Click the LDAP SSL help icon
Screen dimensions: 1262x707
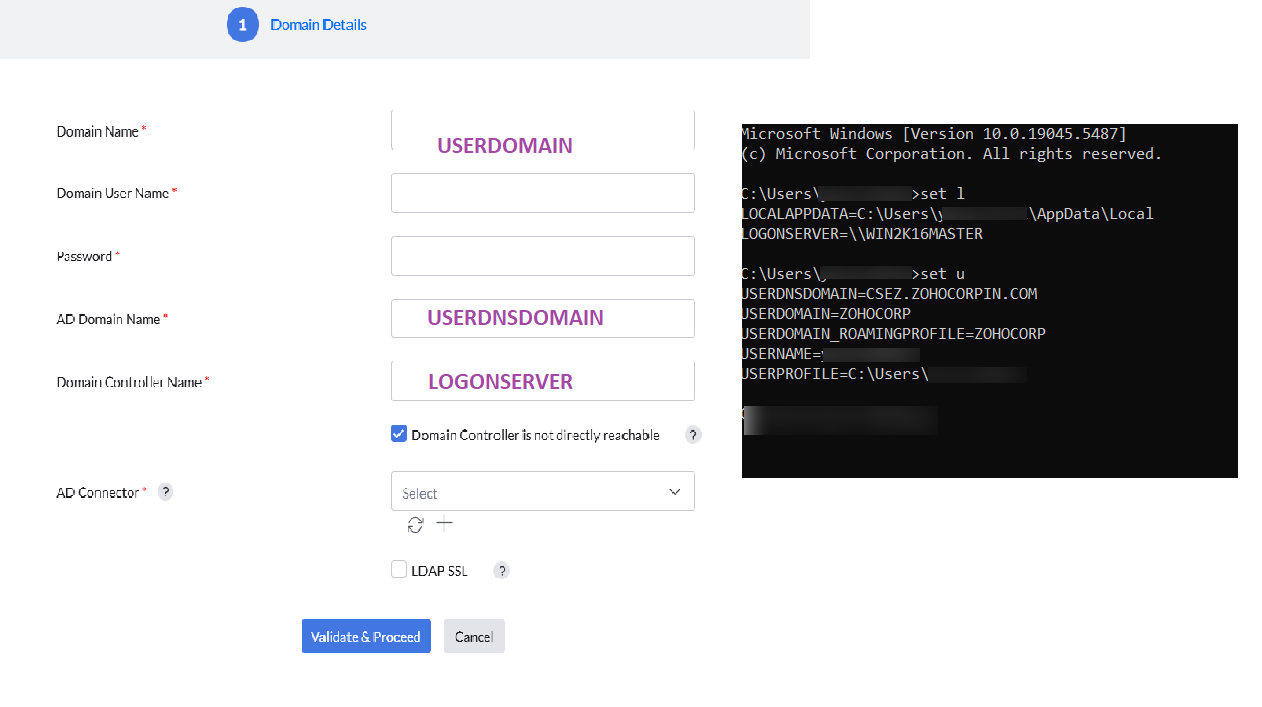(501, 570)
